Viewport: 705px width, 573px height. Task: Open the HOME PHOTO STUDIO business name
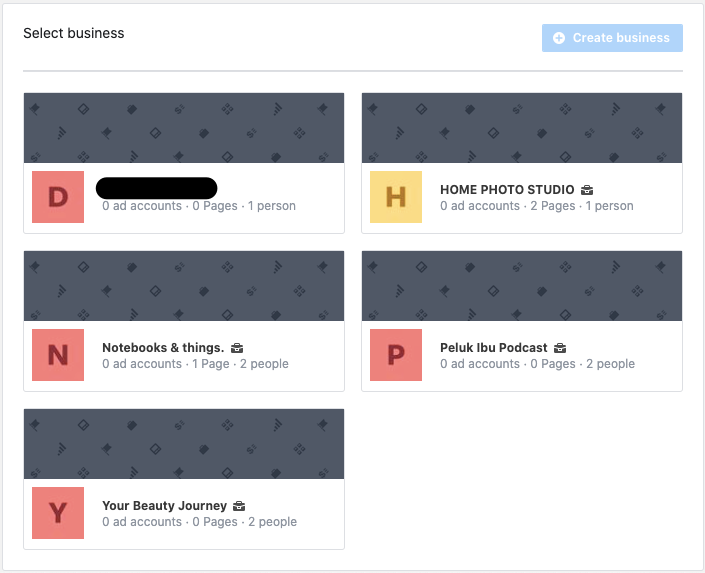click(x=507, y=190)
